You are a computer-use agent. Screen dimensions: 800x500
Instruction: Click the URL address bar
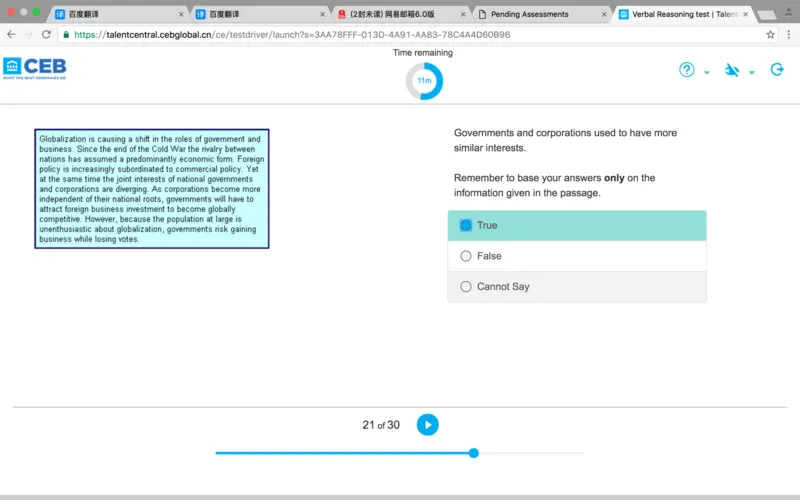(x=400, y=34)
